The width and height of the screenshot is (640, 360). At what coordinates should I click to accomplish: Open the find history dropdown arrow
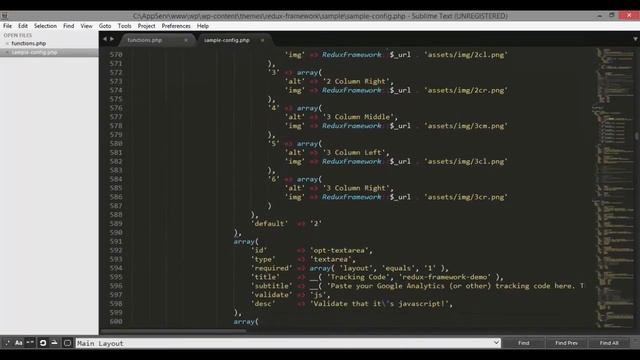(x=496, y=342)
